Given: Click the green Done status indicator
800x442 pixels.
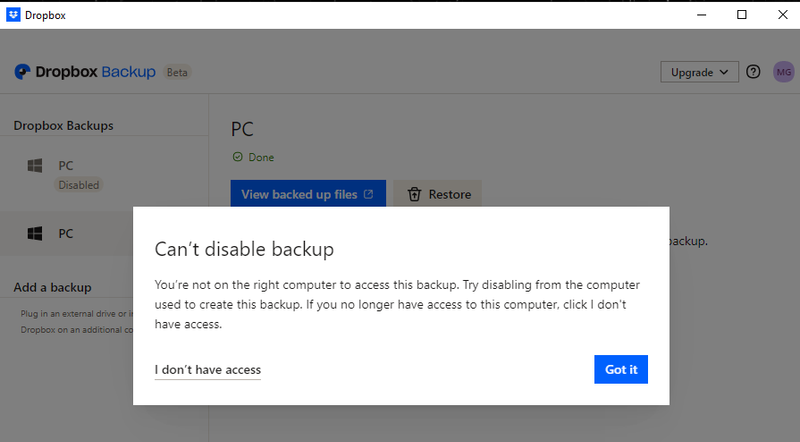Looking at the screenshot, I should click(253, 157).
